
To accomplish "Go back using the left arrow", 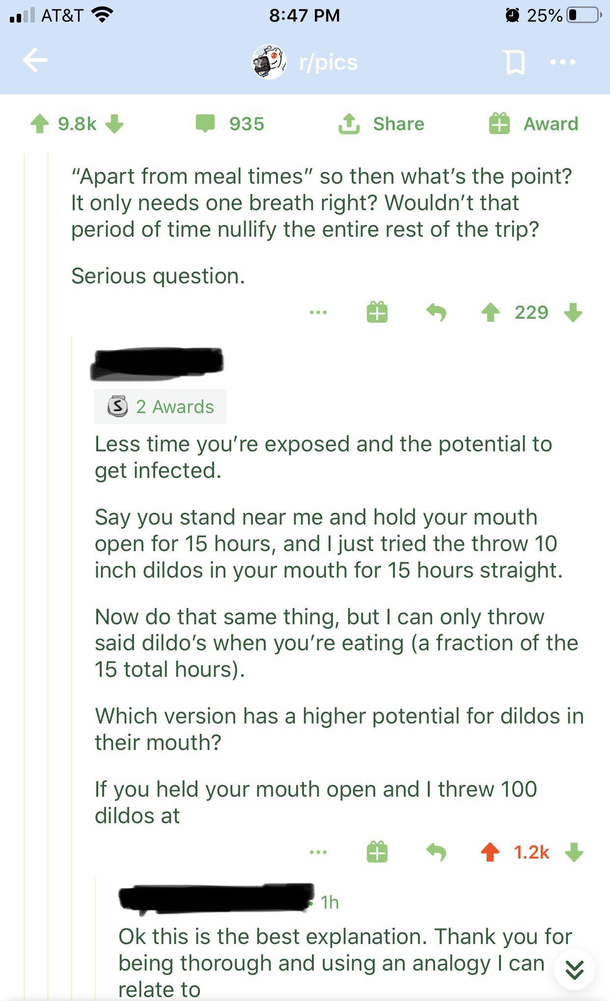I will point(35,61).
